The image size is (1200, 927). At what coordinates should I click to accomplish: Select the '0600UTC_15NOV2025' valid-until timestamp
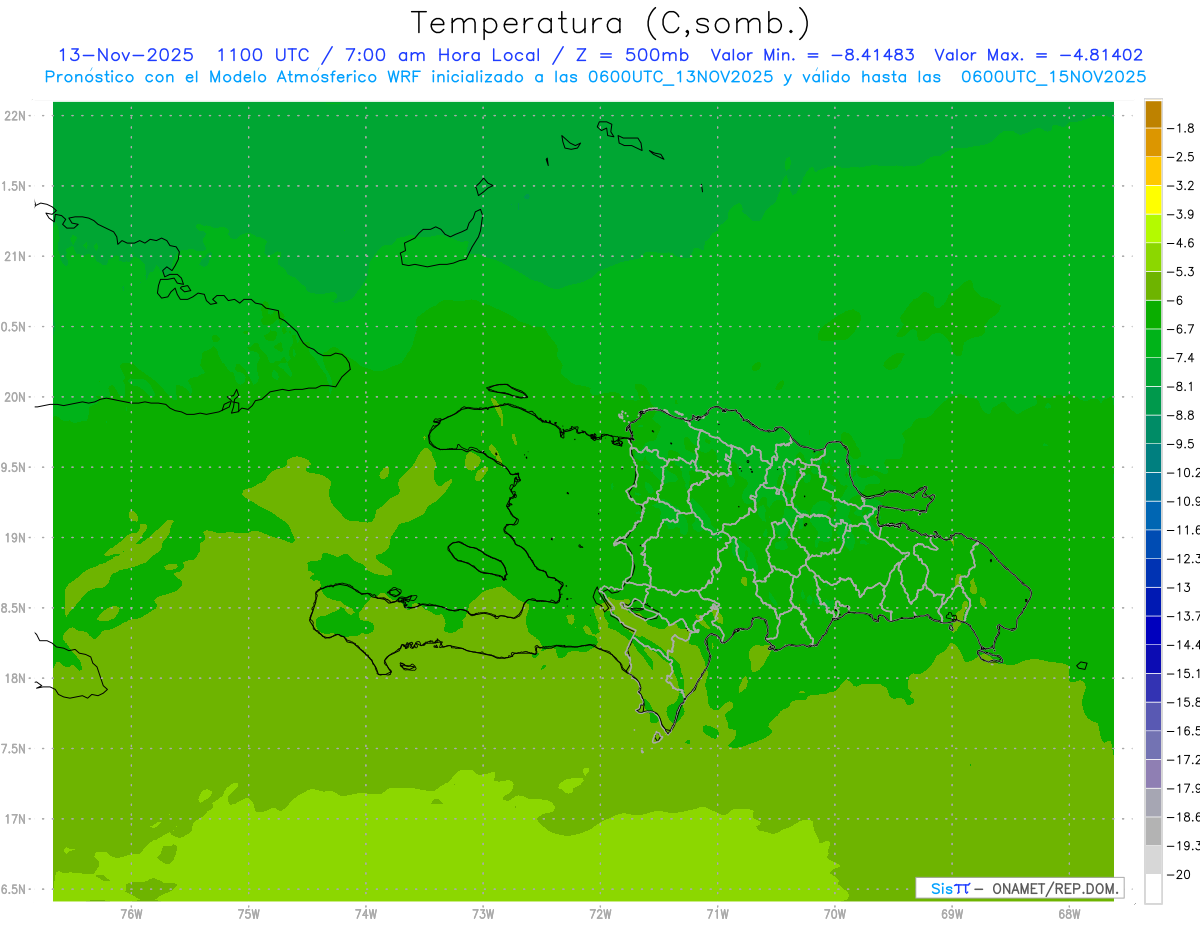1053,77
